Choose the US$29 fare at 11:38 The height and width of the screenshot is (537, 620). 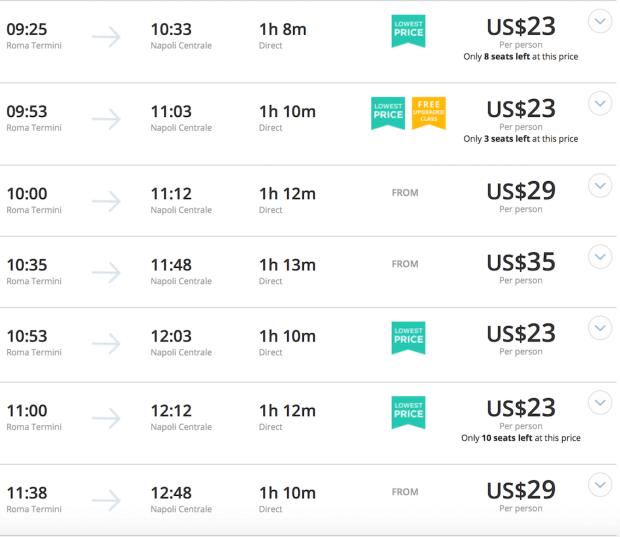[x=521, y=490]
